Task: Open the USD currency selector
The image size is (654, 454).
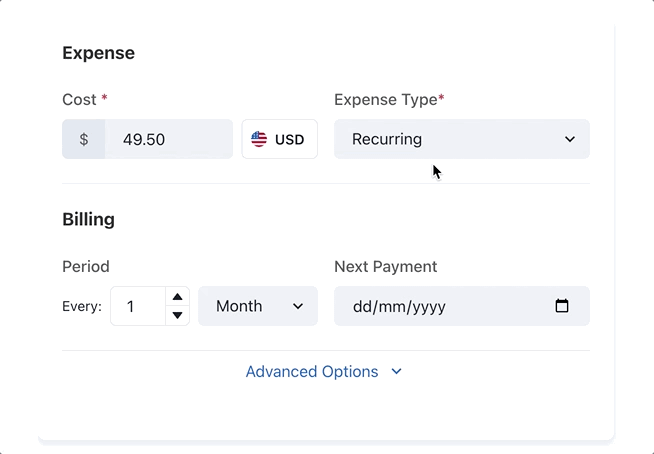Action: tap(280, 139)
